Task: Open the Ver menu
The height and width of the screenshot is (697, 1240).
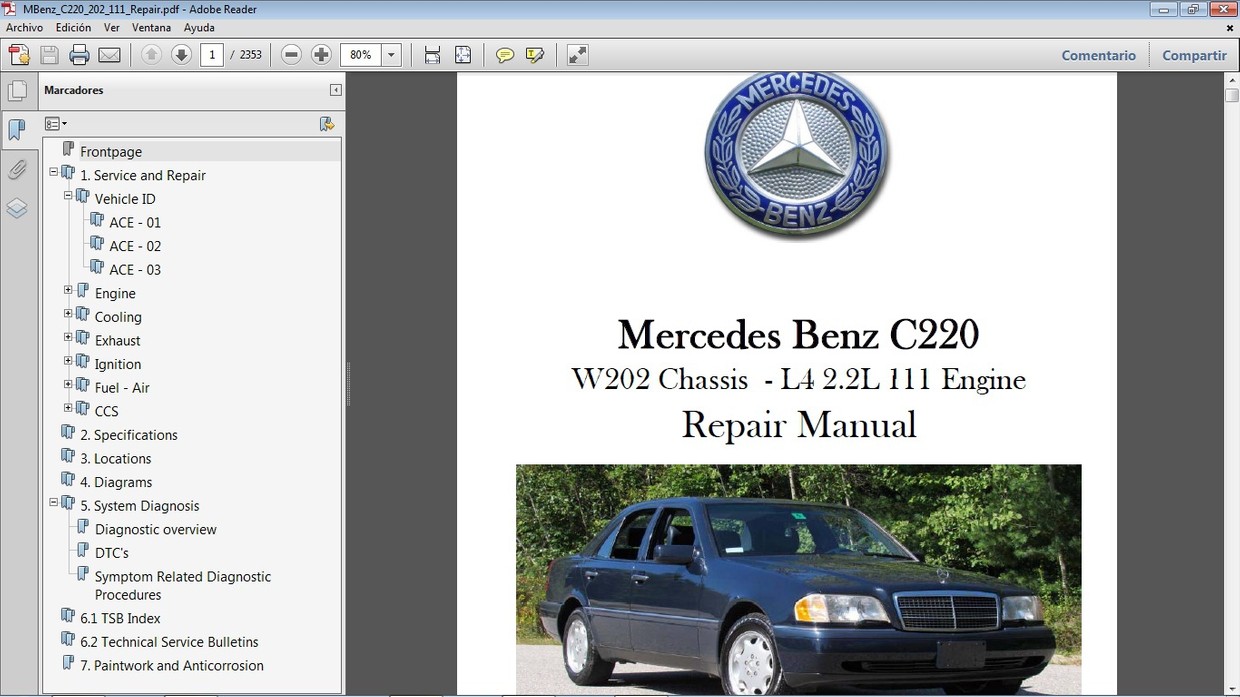Action: (x=112, y=28)
